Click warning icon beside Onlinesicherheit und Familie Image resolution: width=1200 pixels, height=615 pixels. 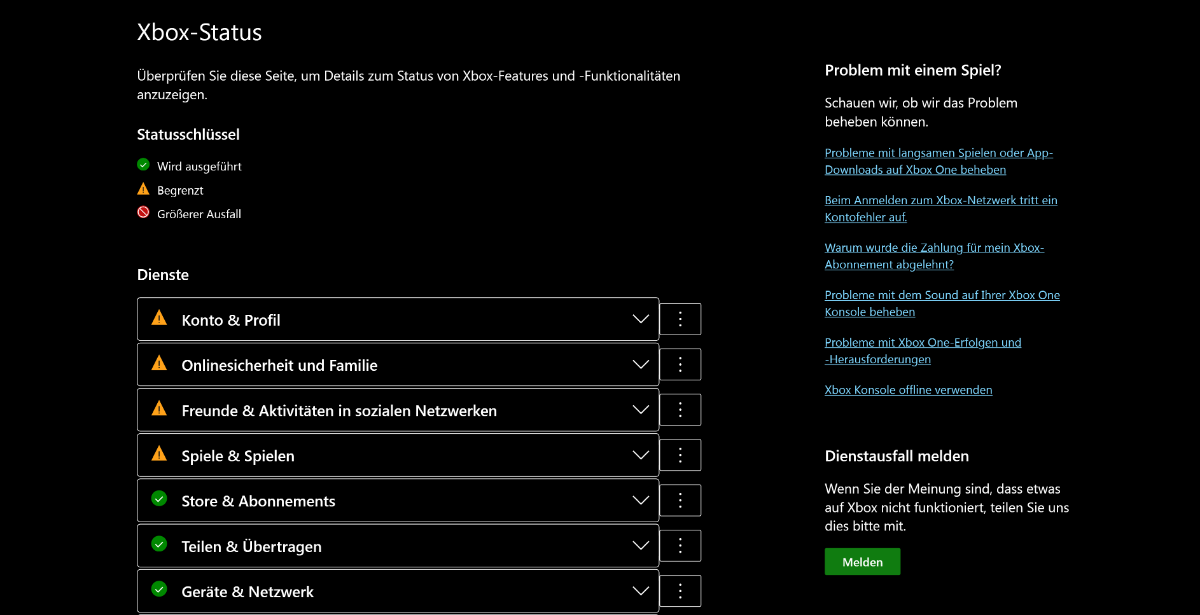tap(159, 363)
